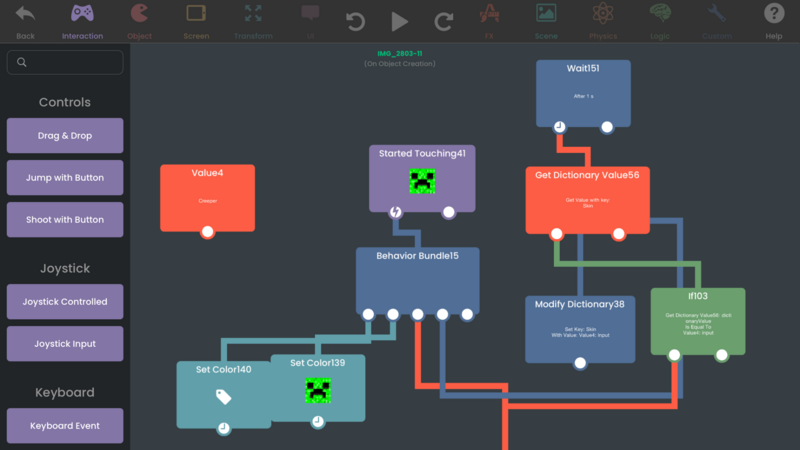Select the Drag & Drop behavior
Image resolution: width=800 pixels, height=450 pixels.
pyautogui.click(x=65, y=136)
